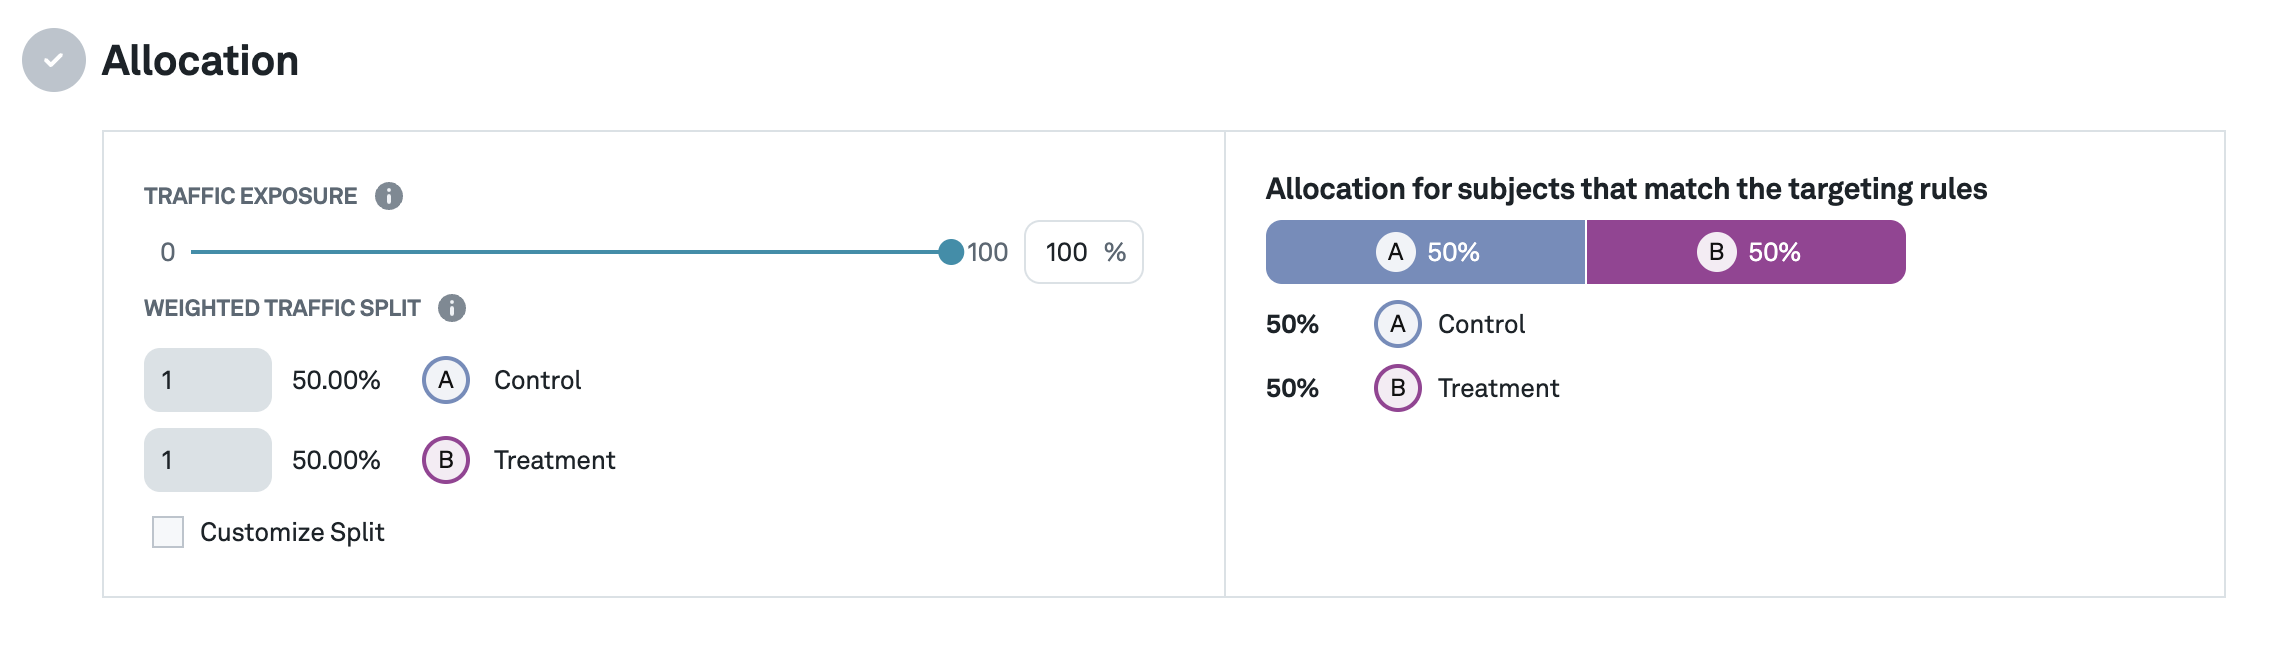
Task: Click badge B in the allocation preview list
Action: tap(1396, 388)
